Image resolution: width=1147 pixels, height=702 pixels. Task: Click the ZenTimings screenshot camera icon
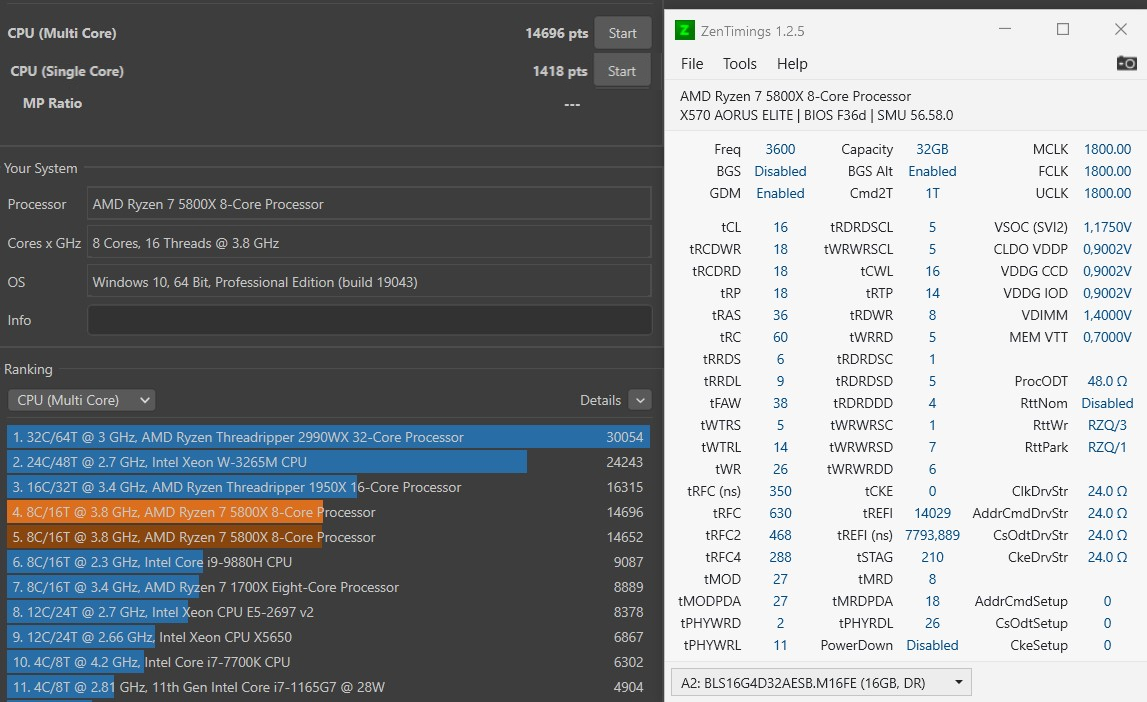tap(1127, 64)
